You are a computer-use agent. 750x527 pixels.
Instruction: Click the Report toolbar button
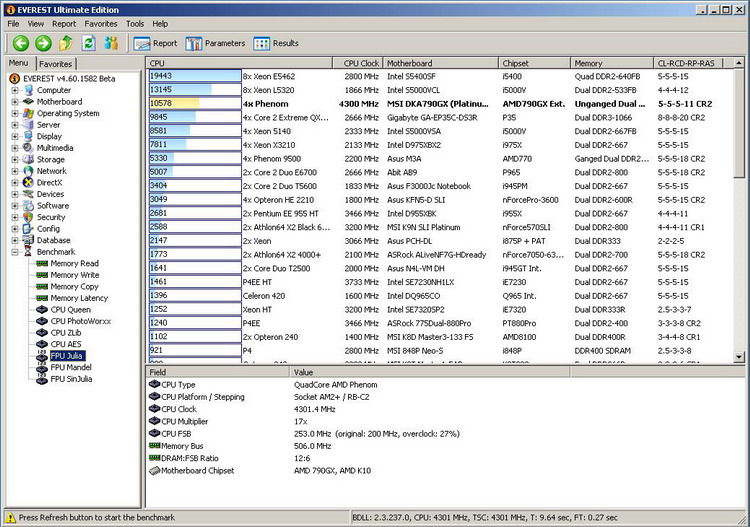155,43
